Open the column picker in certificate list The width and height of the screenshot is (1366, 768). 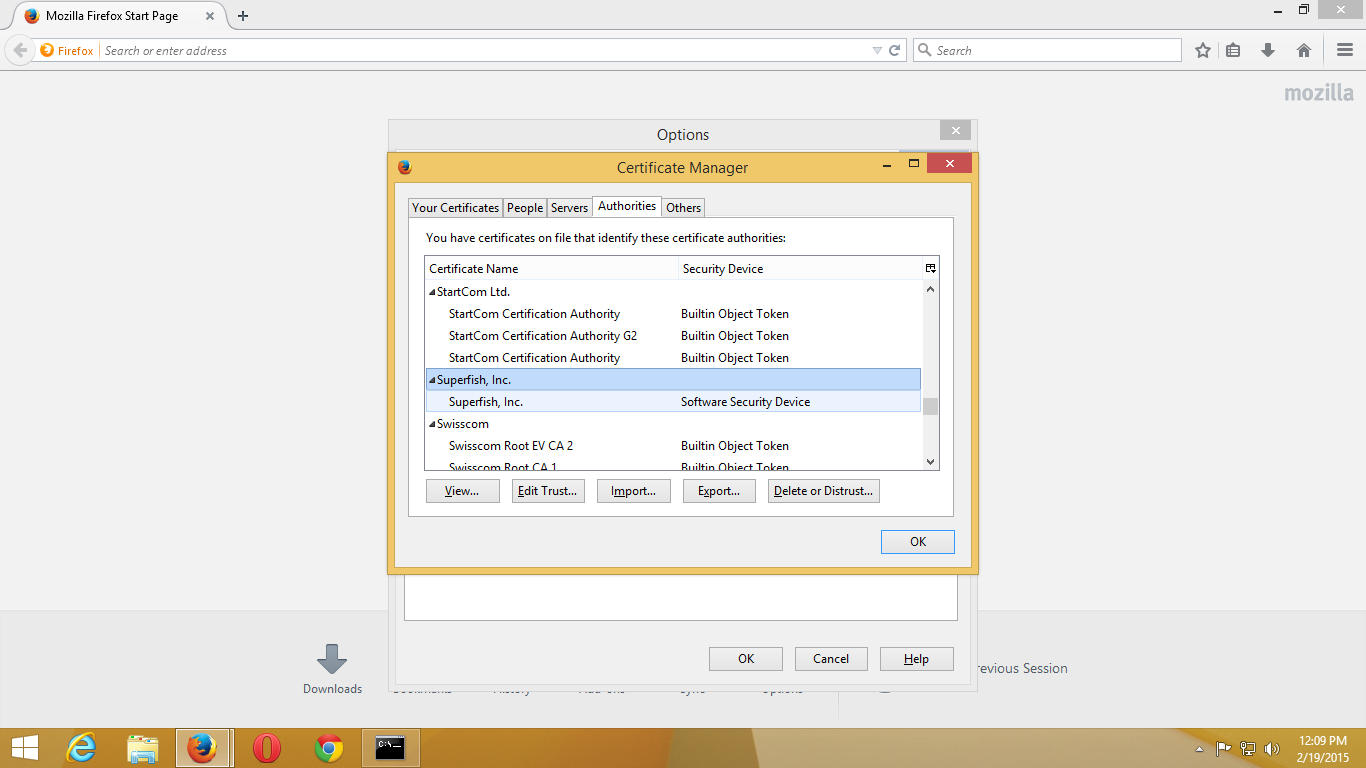click(930, 268)
